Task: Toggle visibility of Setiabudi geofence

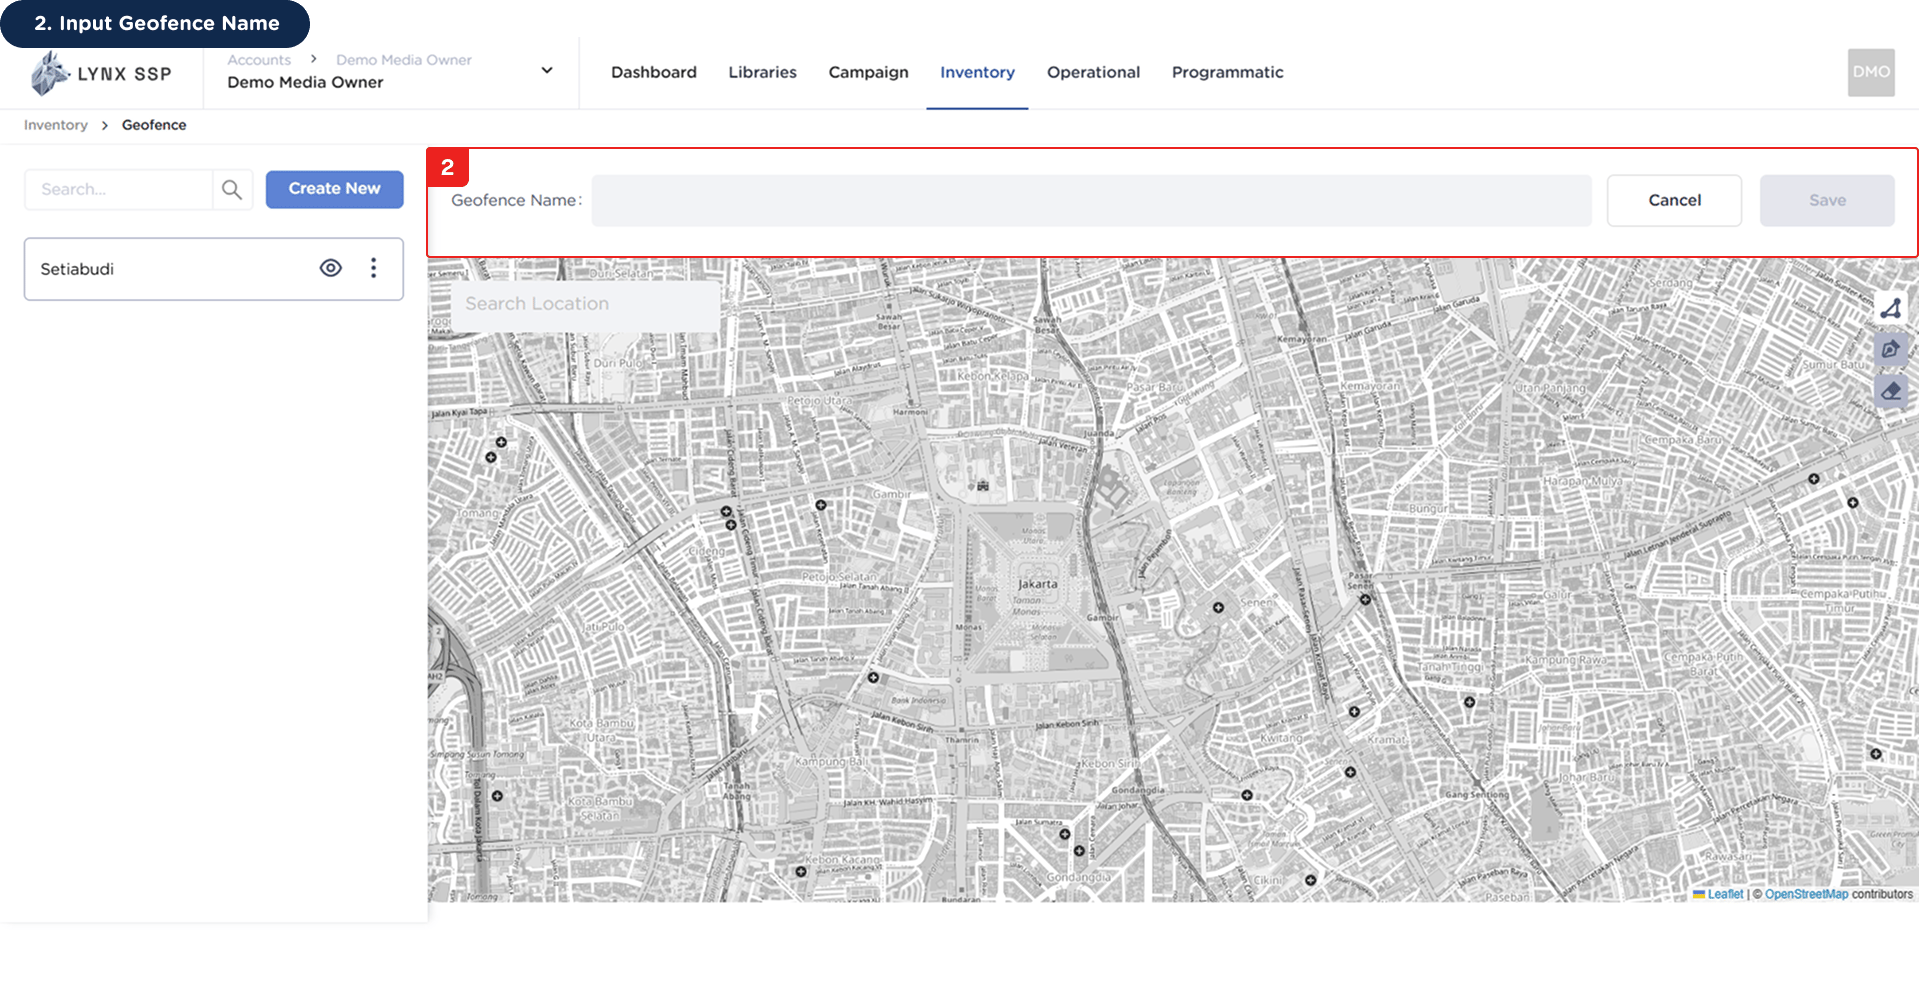Action: 331,268
